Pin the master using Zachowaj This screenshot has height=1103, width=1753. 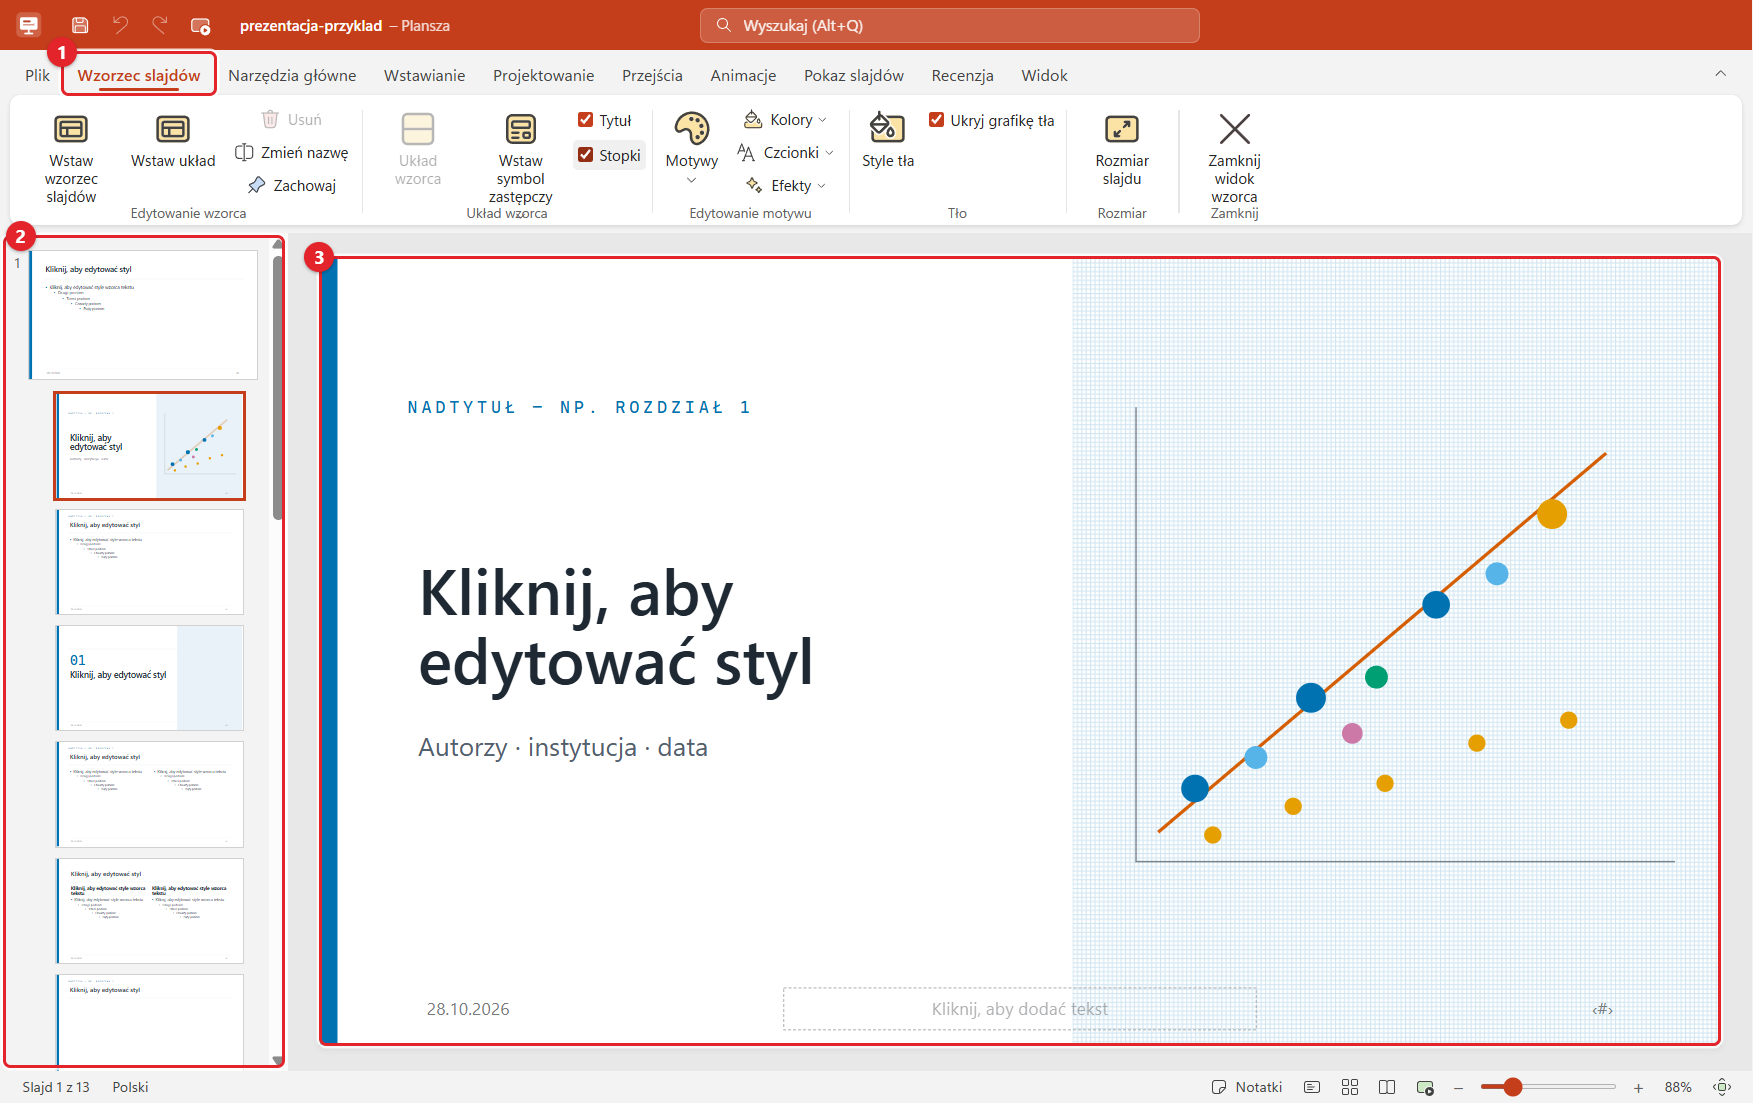coord(292,185)
